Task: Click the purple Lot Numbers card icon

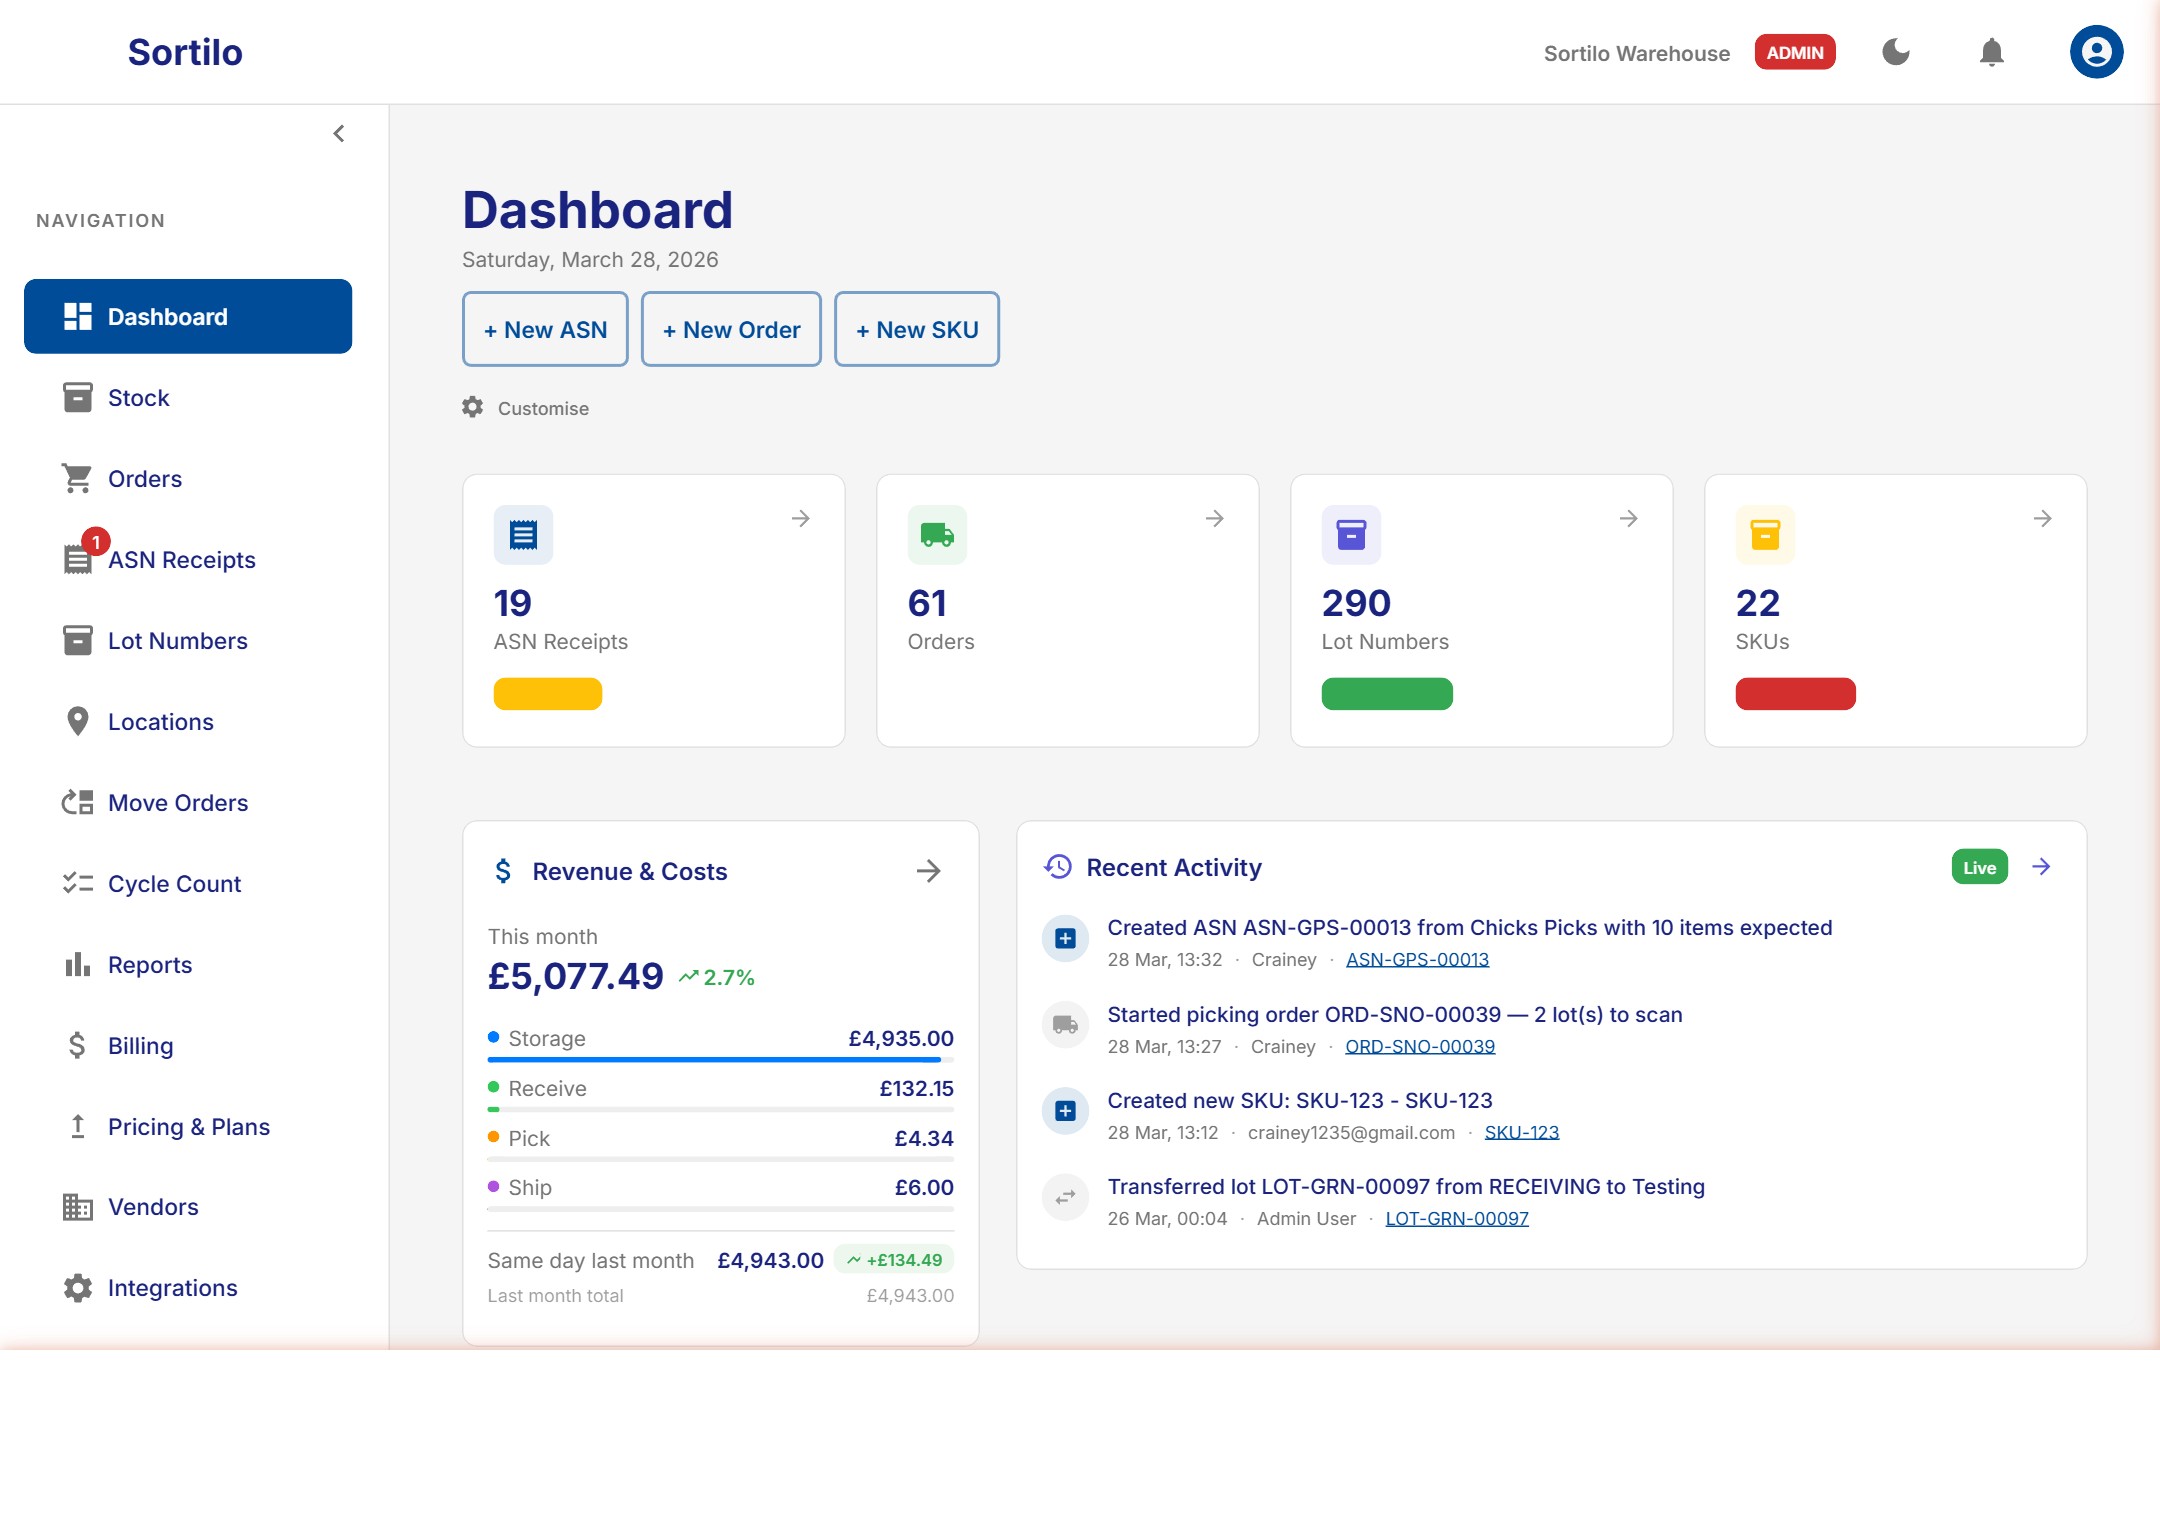Action: (x=1351, y=535)
